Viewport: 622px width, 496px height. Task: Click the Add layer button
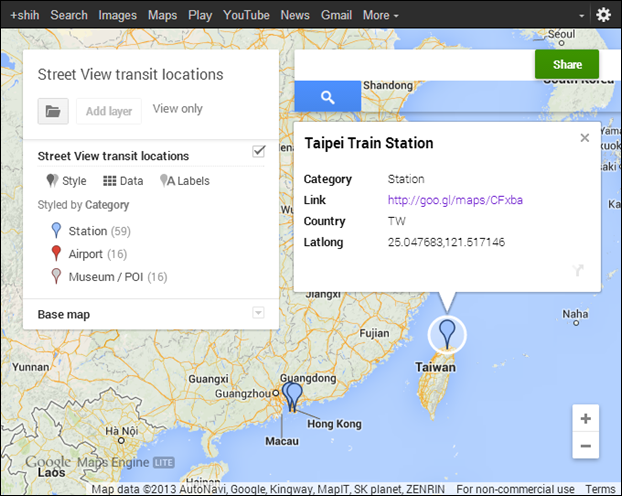point(109,111)
